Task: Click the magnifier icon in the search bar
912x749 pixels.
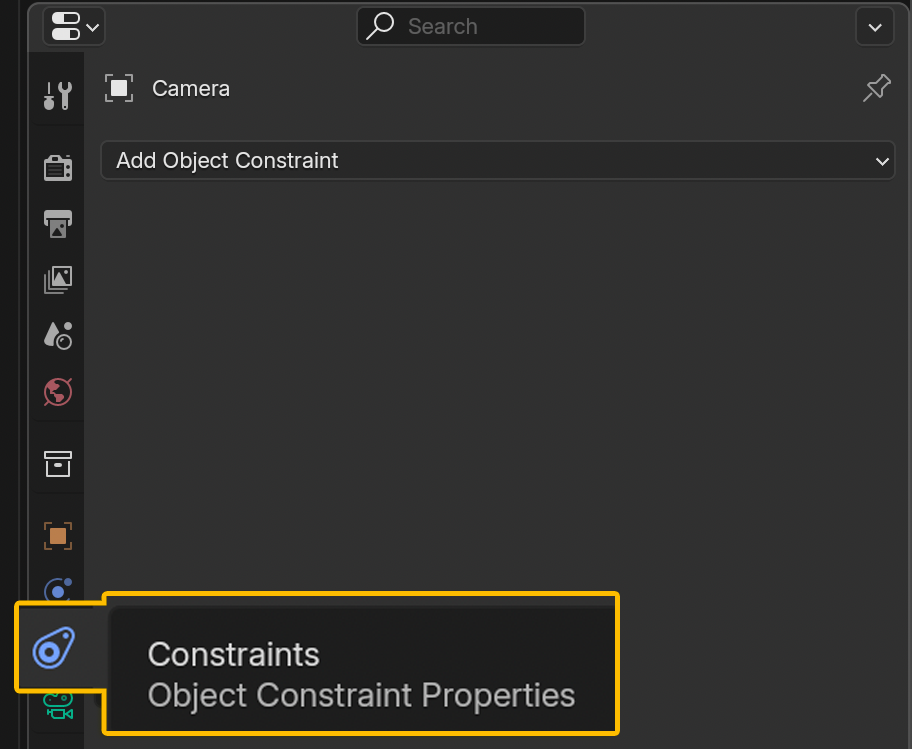Action: (x=381, y=27)
